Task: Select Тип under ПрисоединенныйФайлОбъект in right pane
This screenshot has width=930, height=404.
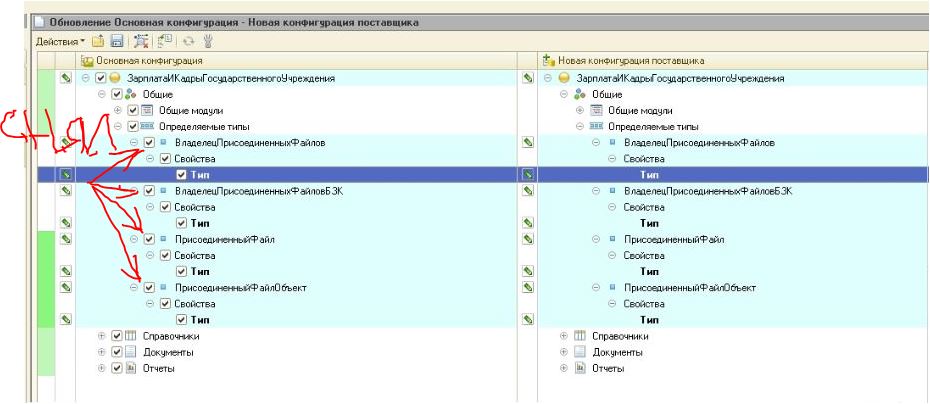Action: pyautogui.click(x=649, y=320)
